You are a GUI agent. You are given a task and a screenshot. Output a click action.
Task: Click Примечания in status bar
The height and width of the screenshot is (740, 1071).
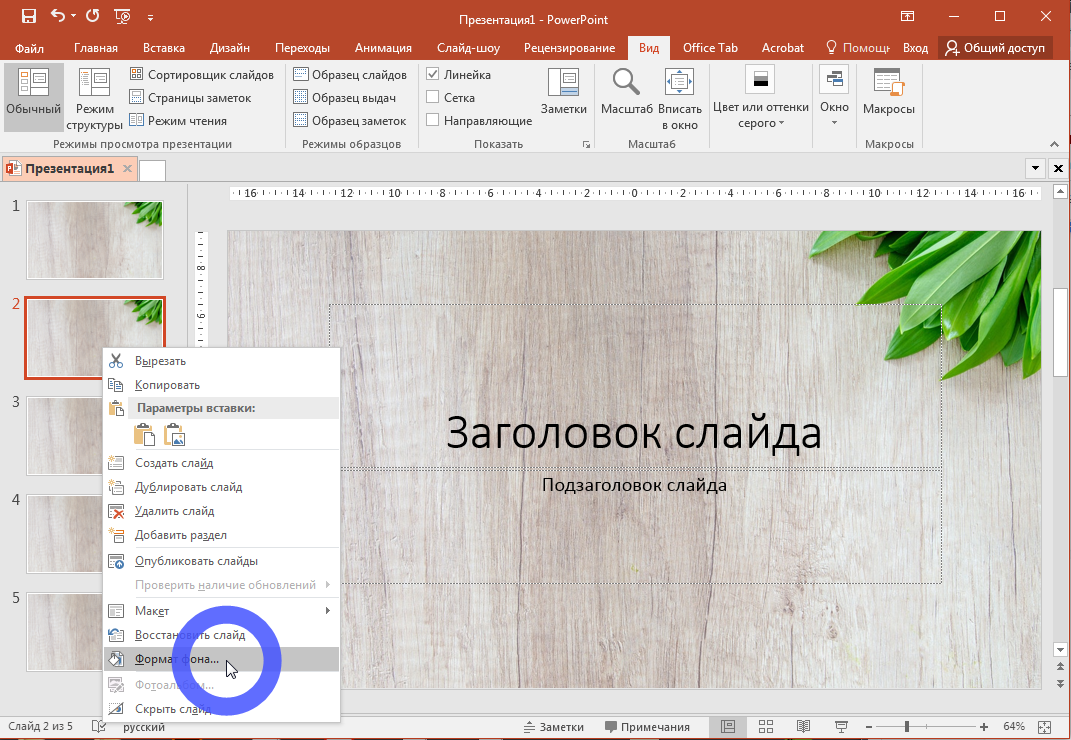coord(646,727)
